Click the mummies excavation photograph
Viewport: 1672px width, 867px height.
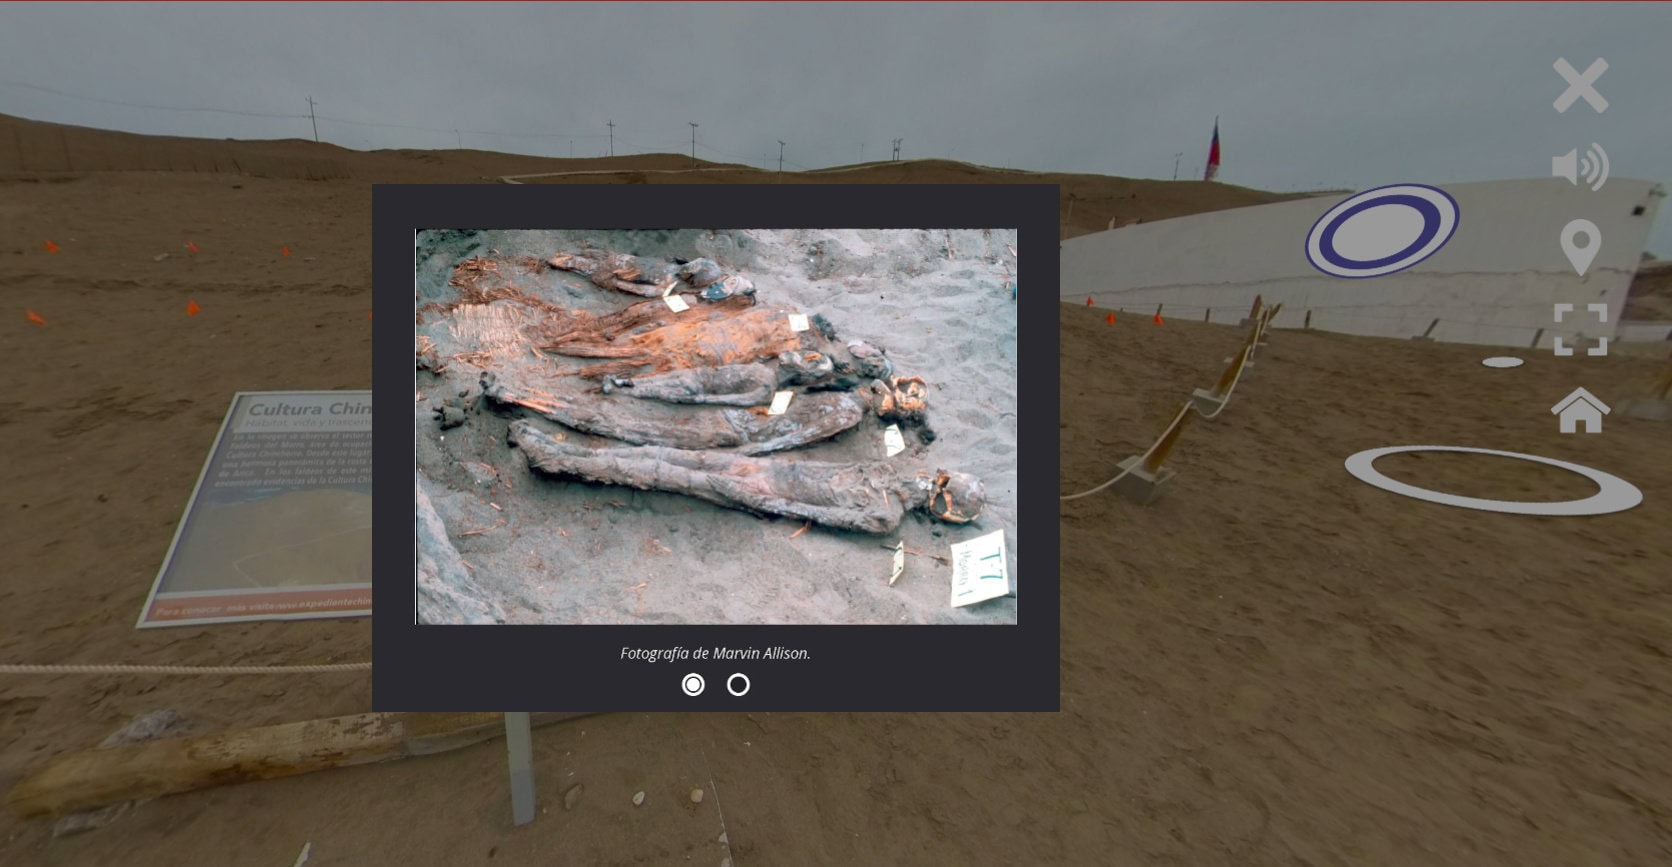[716, 426]
